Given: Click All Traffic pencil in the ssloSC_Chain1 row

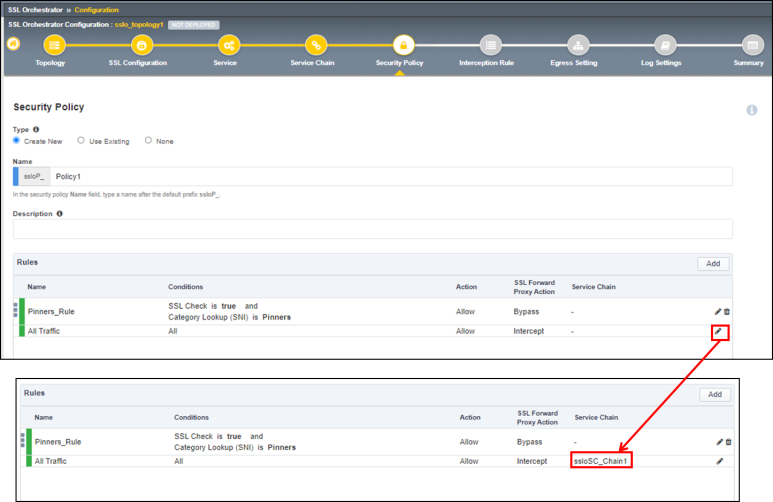Looking at the screenshot, I should pos(720,461).
